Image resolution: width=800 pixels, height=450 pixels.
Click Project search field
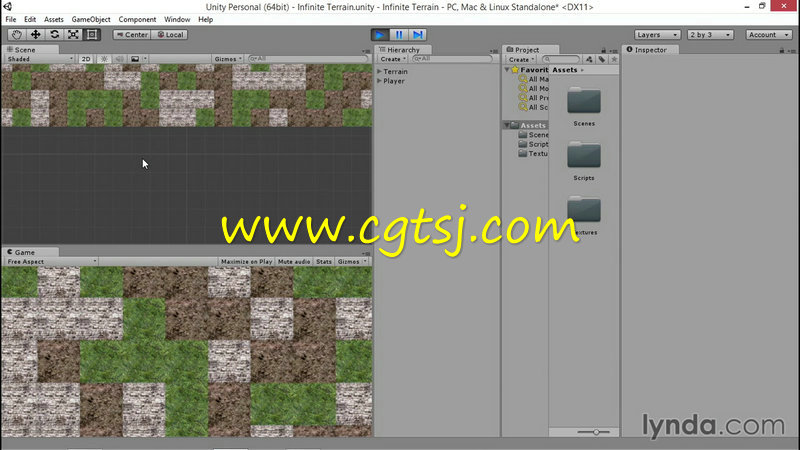561,60
